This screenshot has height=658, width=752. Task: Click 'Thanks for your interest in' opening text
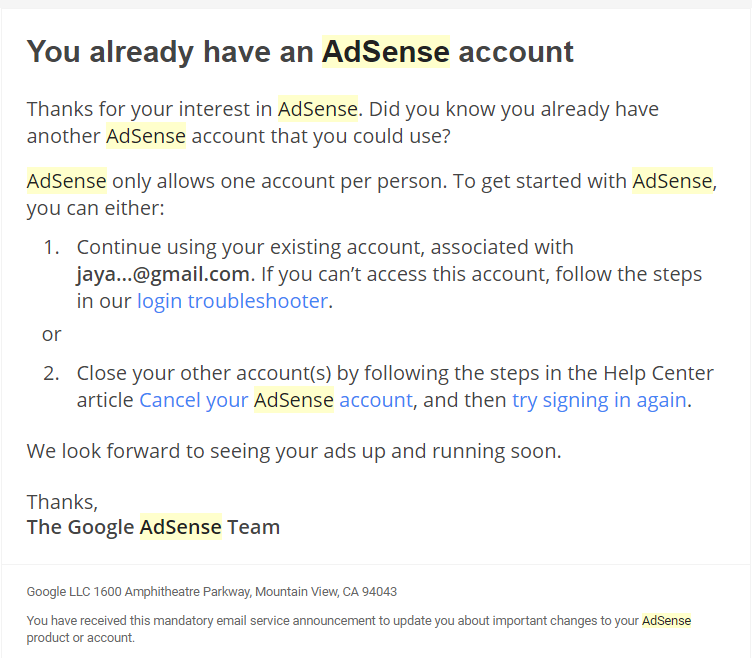click(x=150, y=108)
